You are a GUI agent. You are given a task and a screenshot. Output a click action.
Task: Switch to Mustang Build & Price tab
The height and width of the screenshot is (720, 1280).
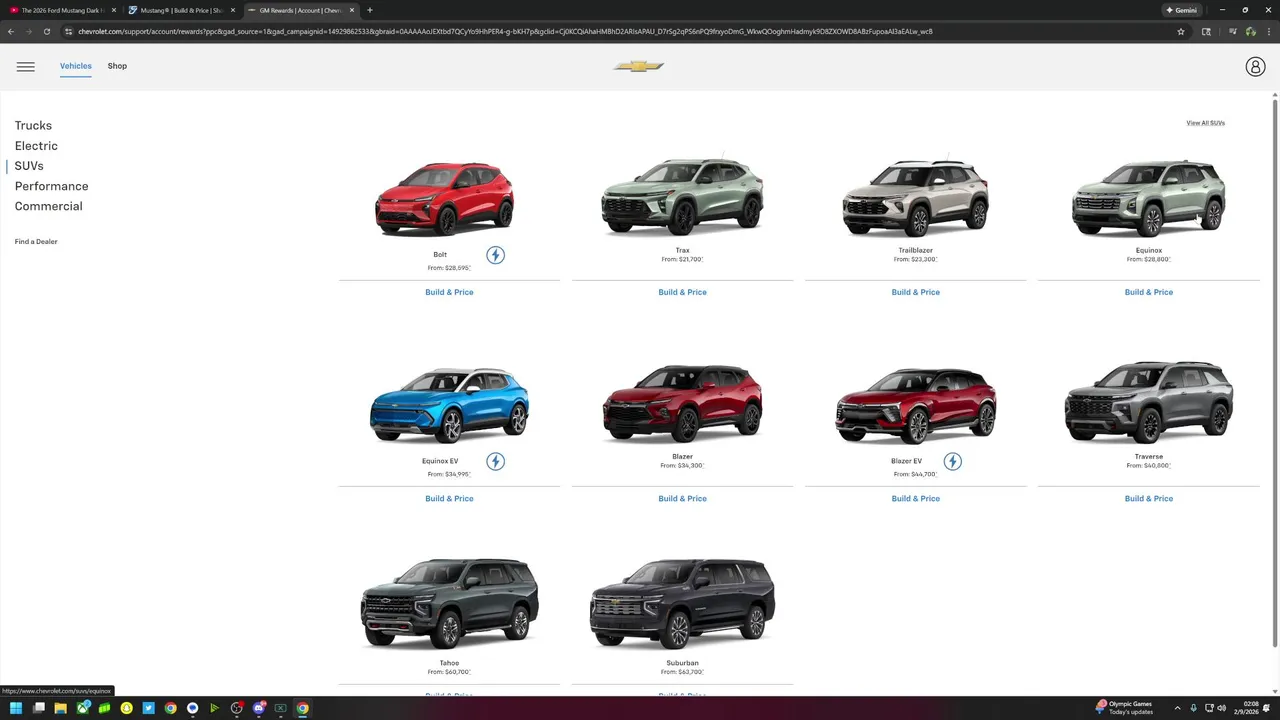click(182, 10)
